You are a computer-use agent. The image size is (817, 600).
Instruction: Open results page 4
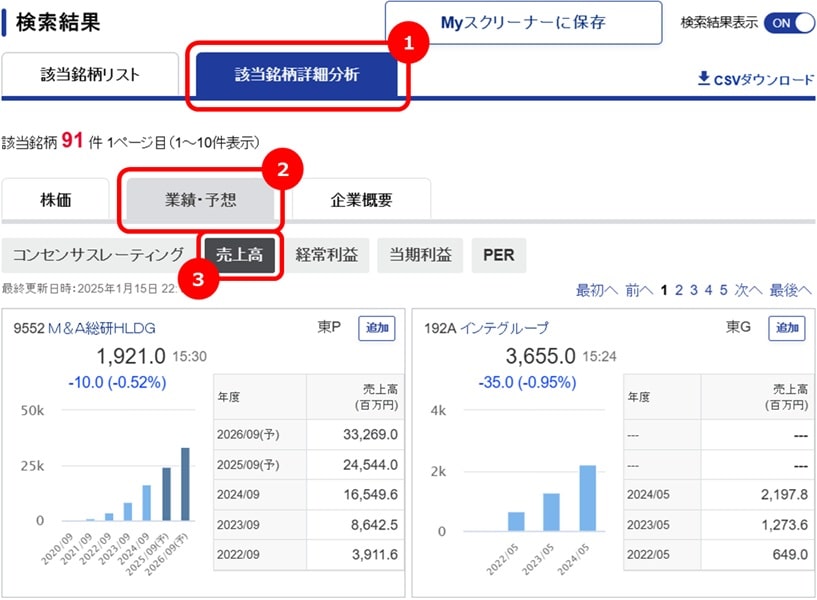click(x=709, y=290)
